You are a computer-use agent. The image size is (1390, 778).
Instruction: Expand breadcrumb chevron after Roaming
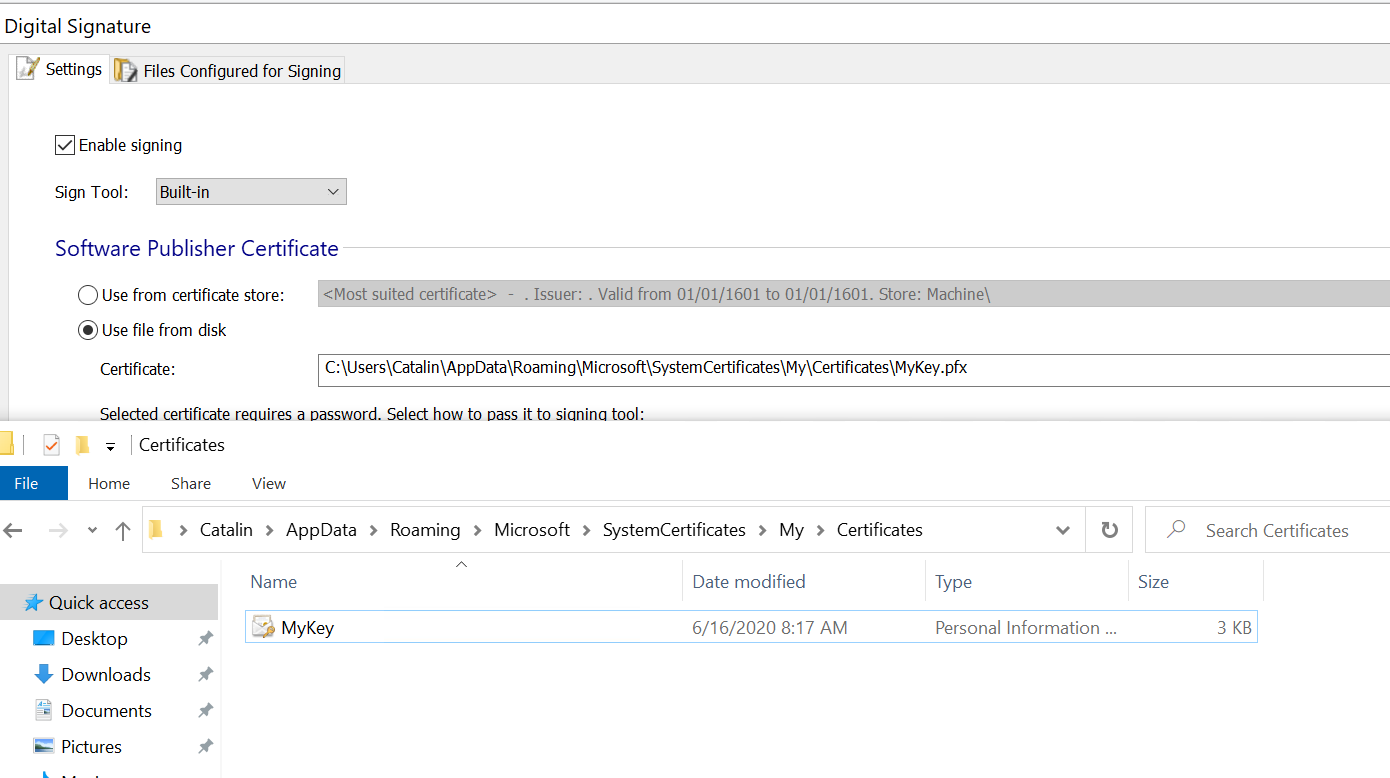[x=477, y=530]
